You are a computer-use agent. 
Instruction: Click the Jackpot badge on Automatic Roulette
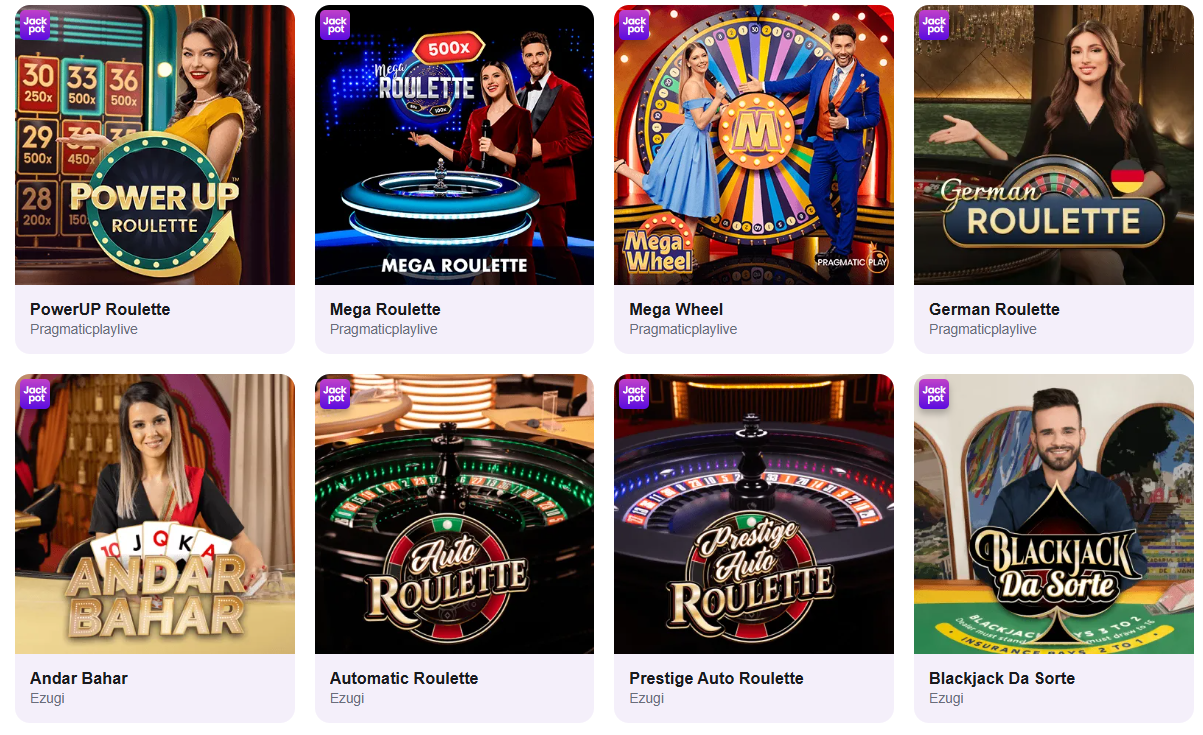coord(334,393)
